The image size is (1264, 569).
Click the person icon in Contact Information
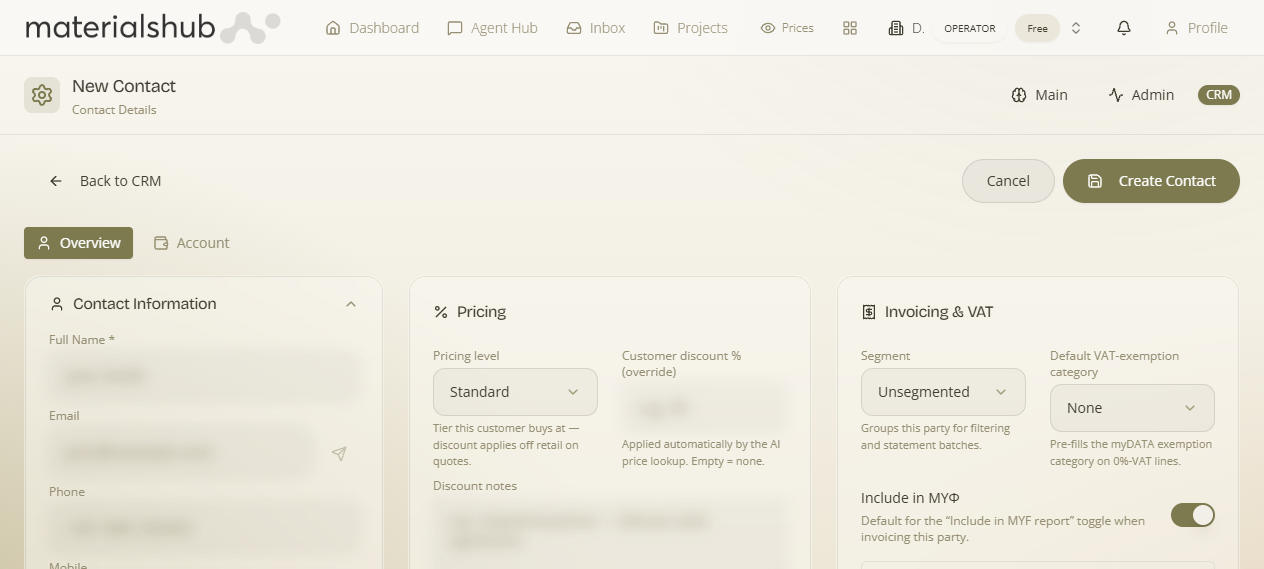[x=57, y=304]
